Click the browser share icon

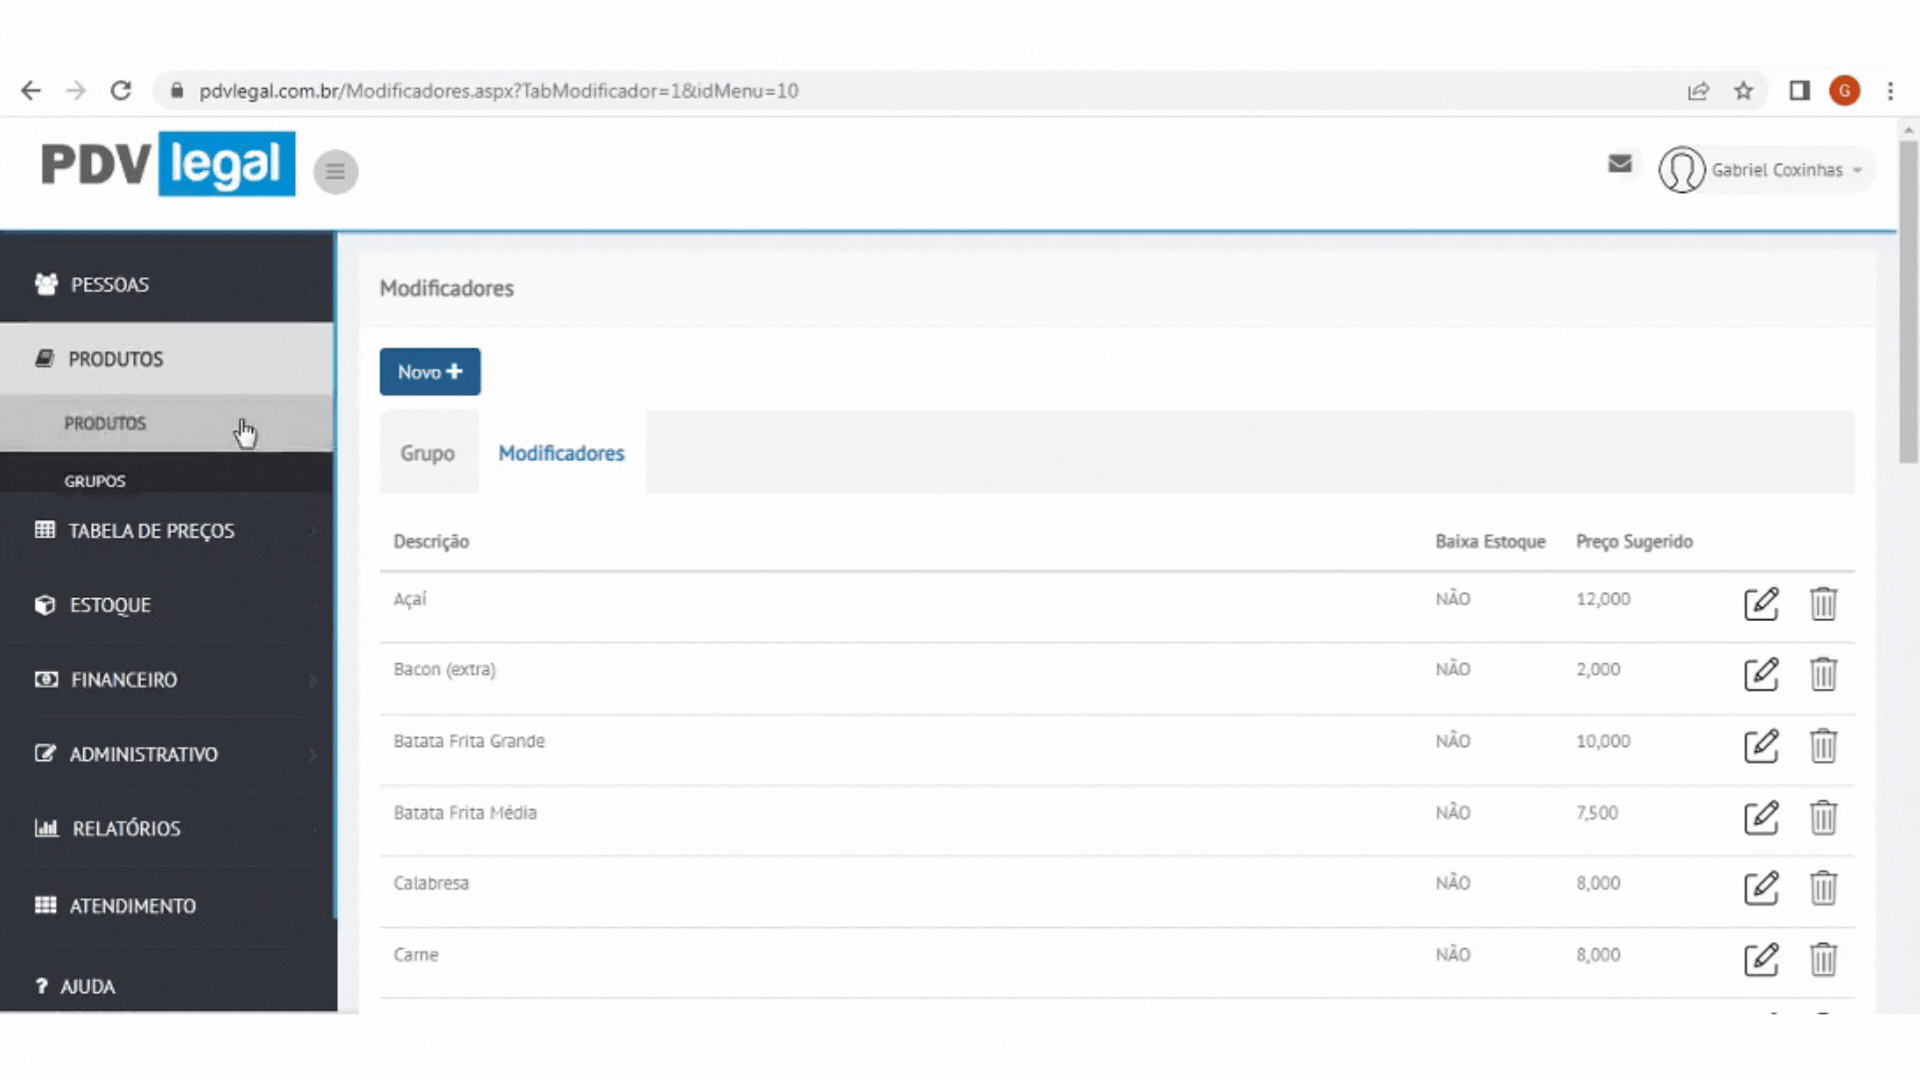(x=1698, y=91)
